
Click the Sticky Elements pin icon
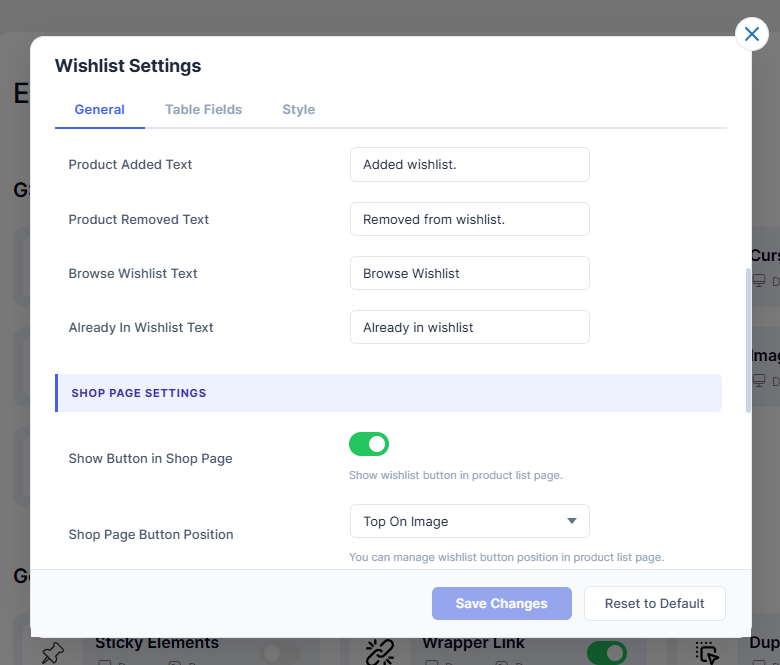[x=52, y=652]
